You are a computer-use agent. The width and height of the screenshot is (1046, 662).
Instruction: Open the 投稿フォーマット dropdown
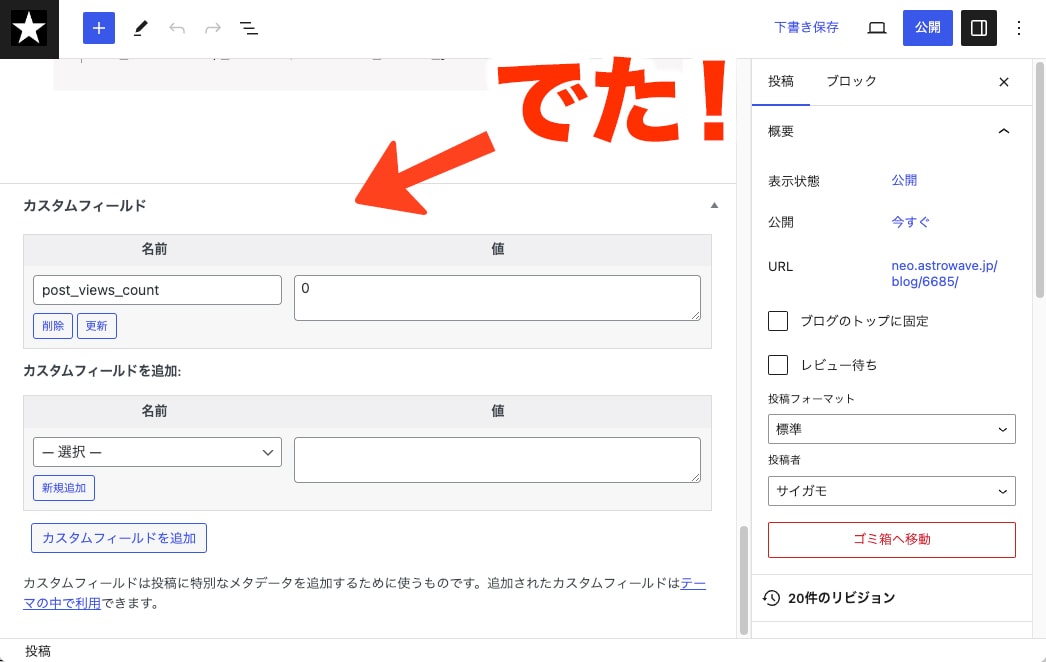[891, 429]
